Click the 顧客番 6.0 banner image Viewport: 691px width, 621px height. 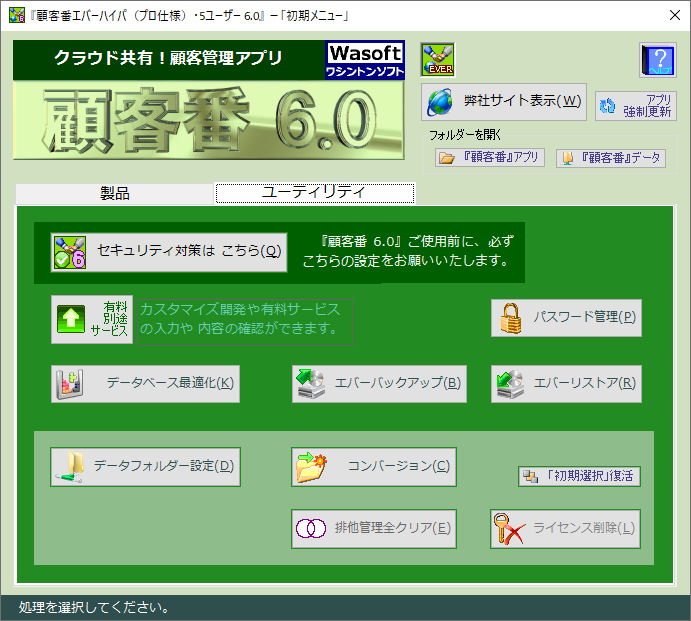[x=208, y=120]
